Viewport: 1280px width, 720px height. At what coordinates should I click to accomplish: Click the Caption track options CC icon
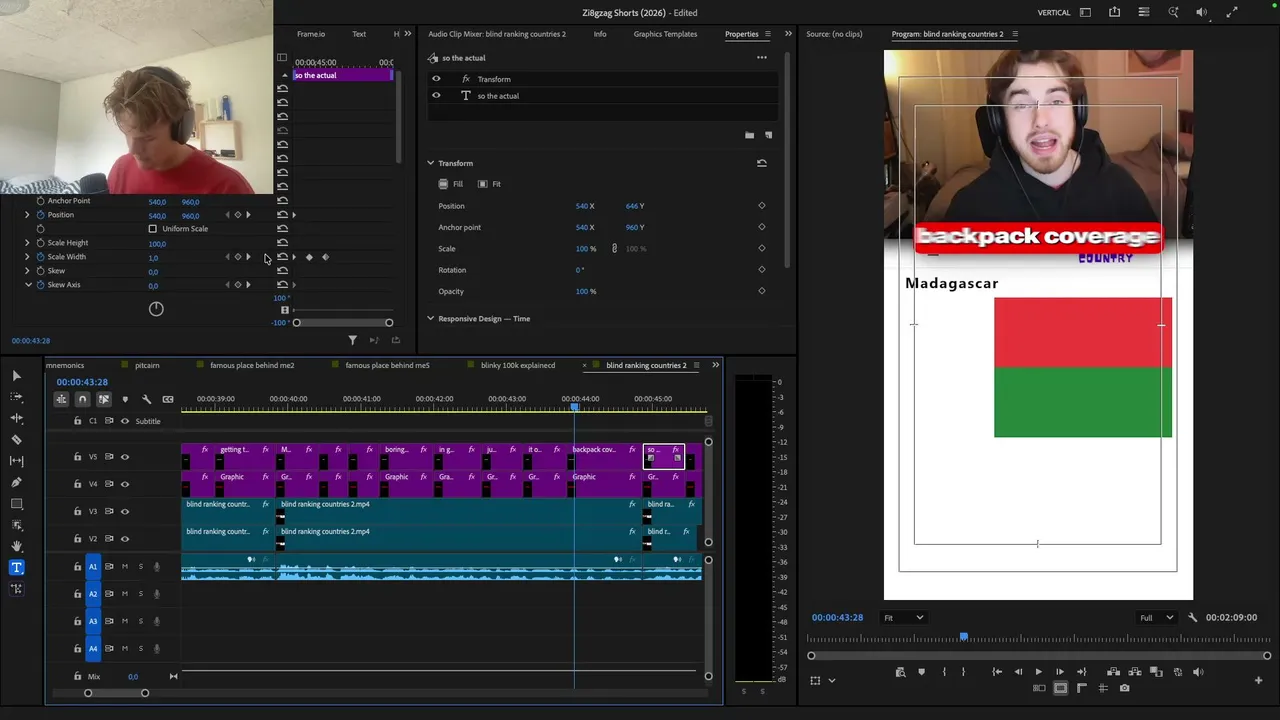[x=167, y=399]
